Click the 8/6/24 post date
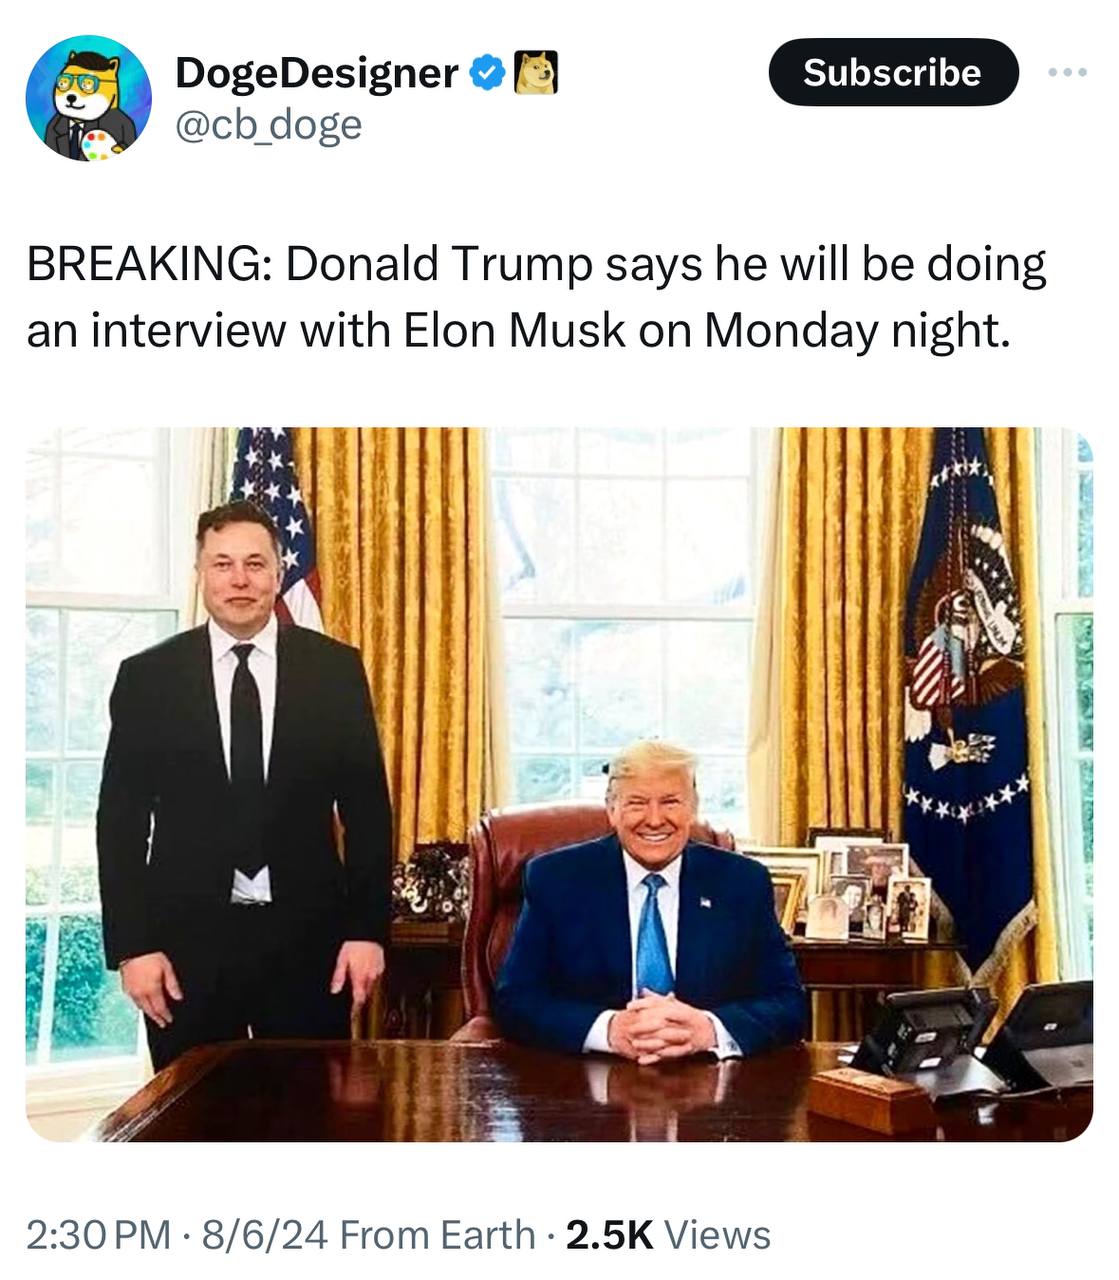 tap(265, 1235)
